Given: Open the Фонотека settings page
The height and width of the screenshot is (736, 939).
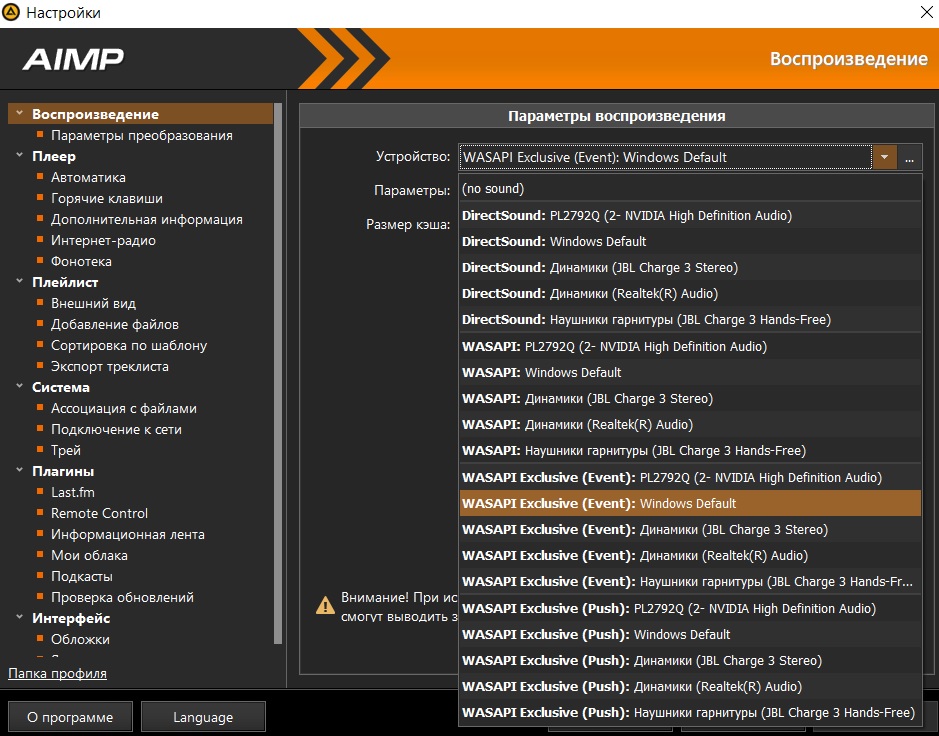Looking at the screenshot, I should point(81,261).
